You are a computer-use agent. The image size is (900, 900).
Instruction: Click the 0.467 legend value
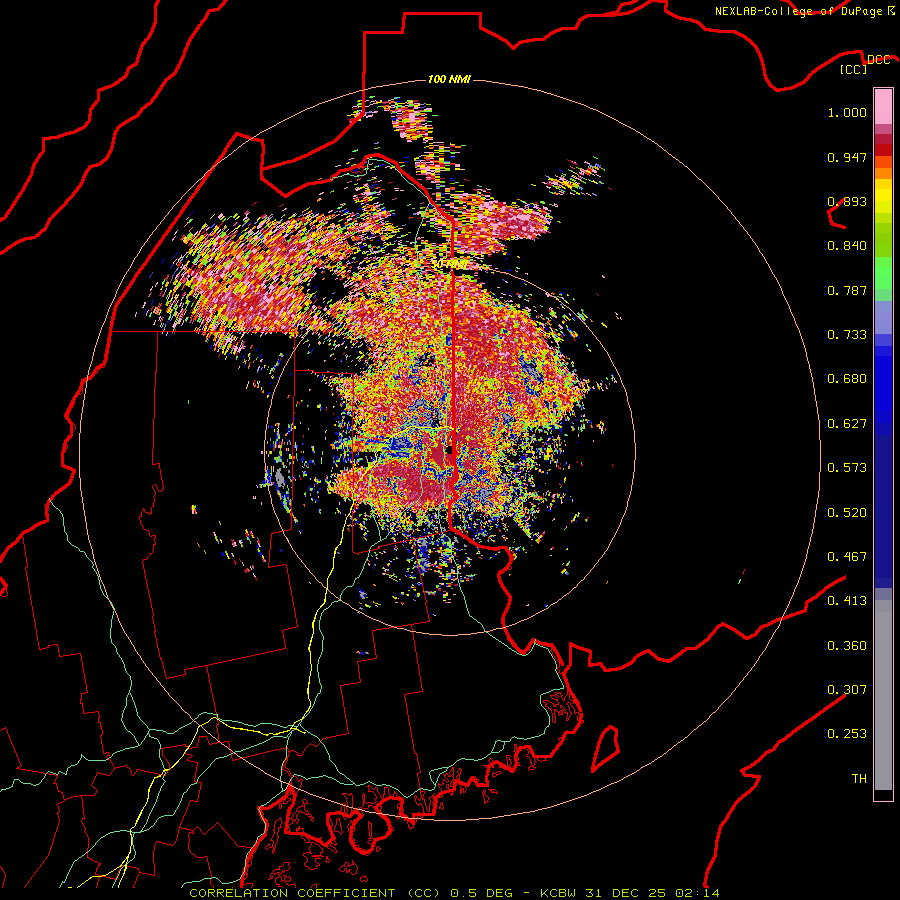847,557
